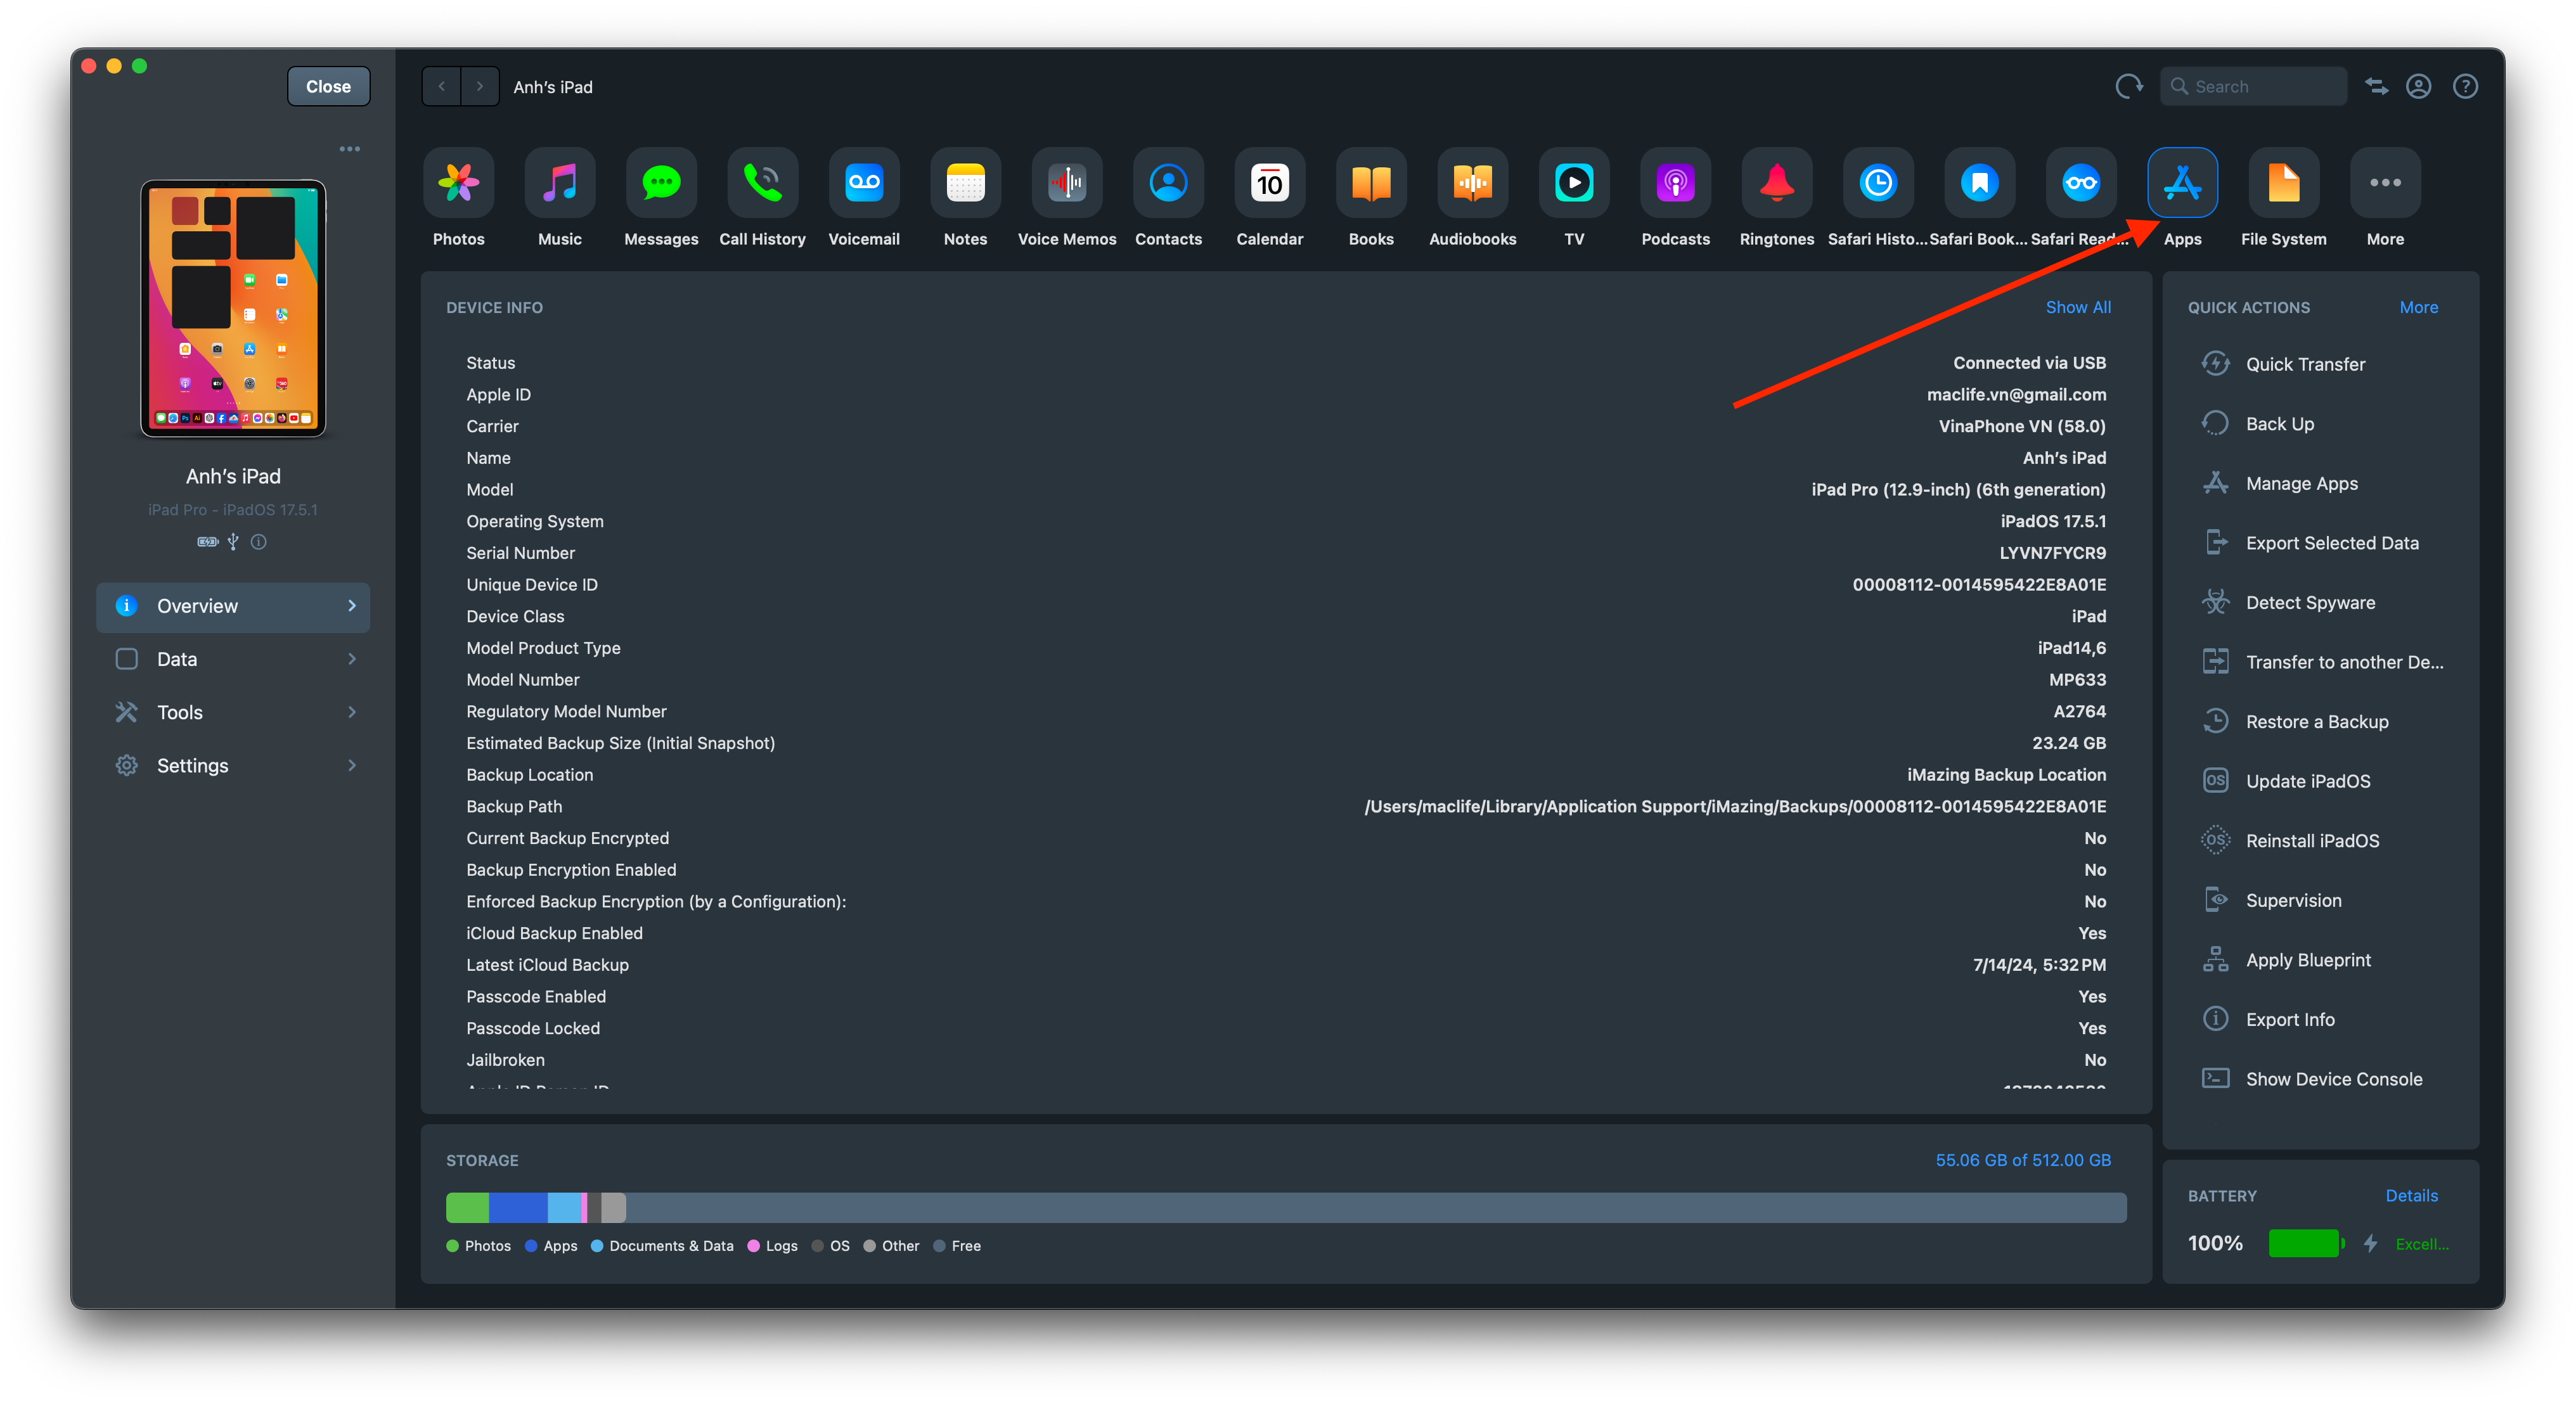
Task: Expand the Data sidebar section
Action: coord(233,658)
